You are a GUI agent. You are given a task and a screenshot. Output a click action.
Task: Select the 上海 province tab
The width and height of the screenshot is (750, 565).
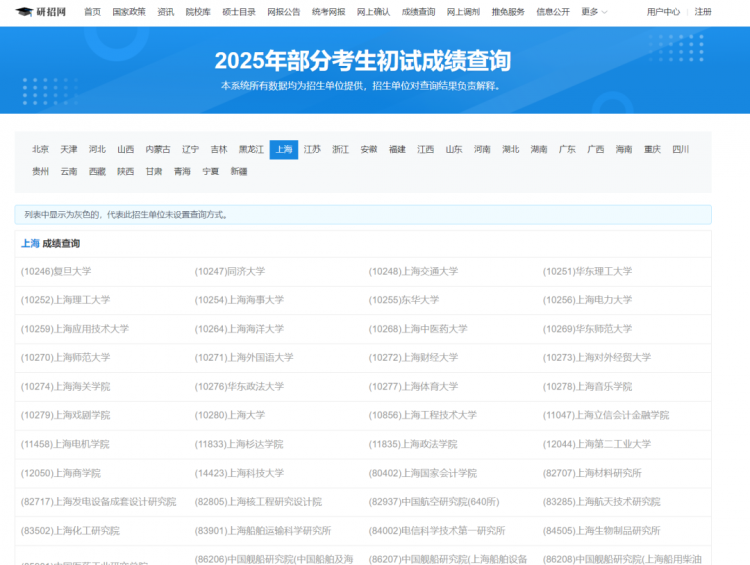tap(284, 149)
